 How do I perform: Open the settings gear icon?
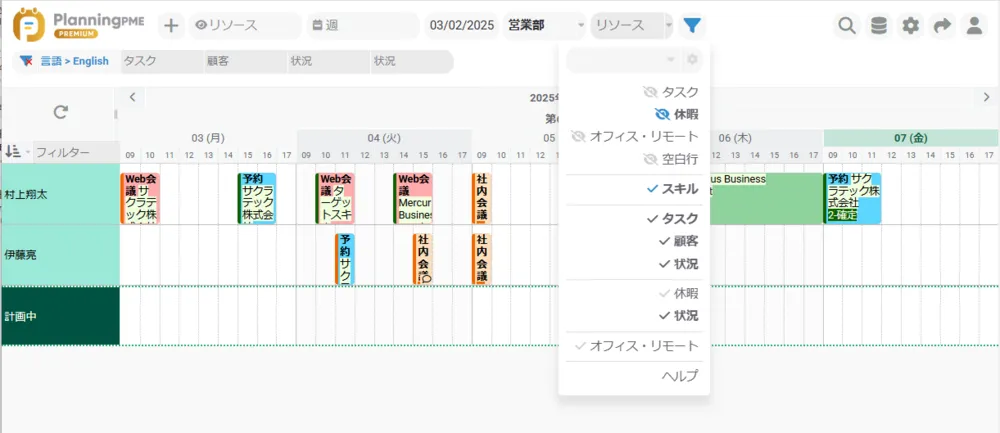(911, 26)
